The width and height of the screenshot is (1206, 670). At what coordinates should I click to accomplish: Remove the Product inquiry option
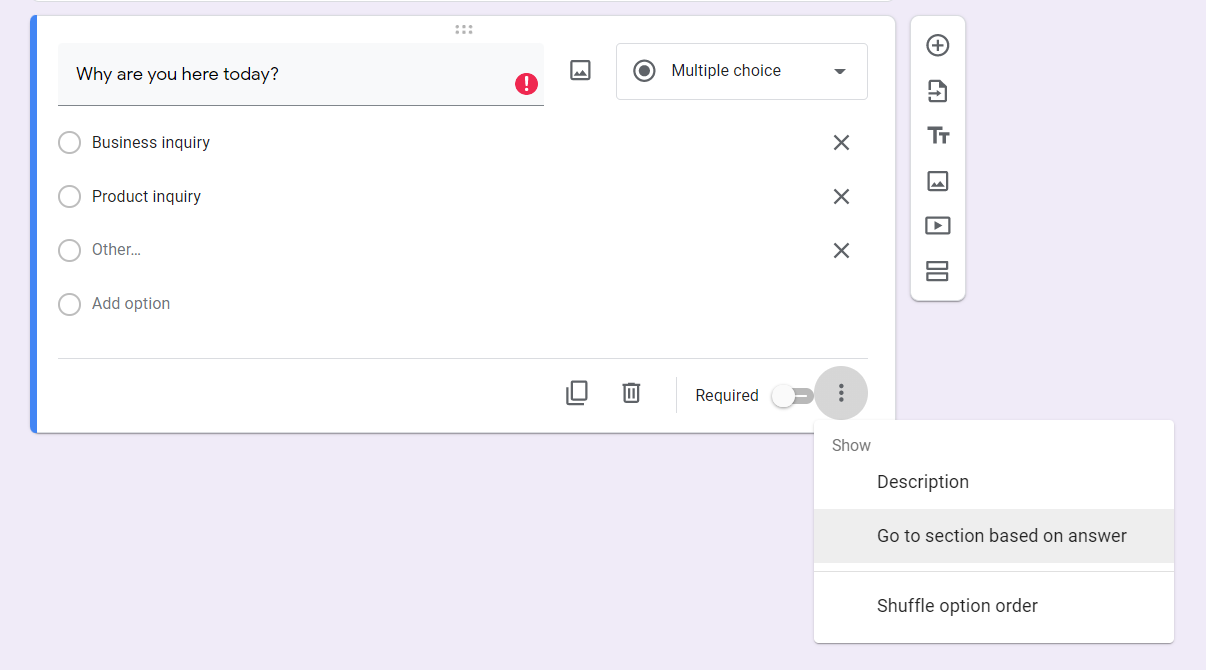coord(841,196)
